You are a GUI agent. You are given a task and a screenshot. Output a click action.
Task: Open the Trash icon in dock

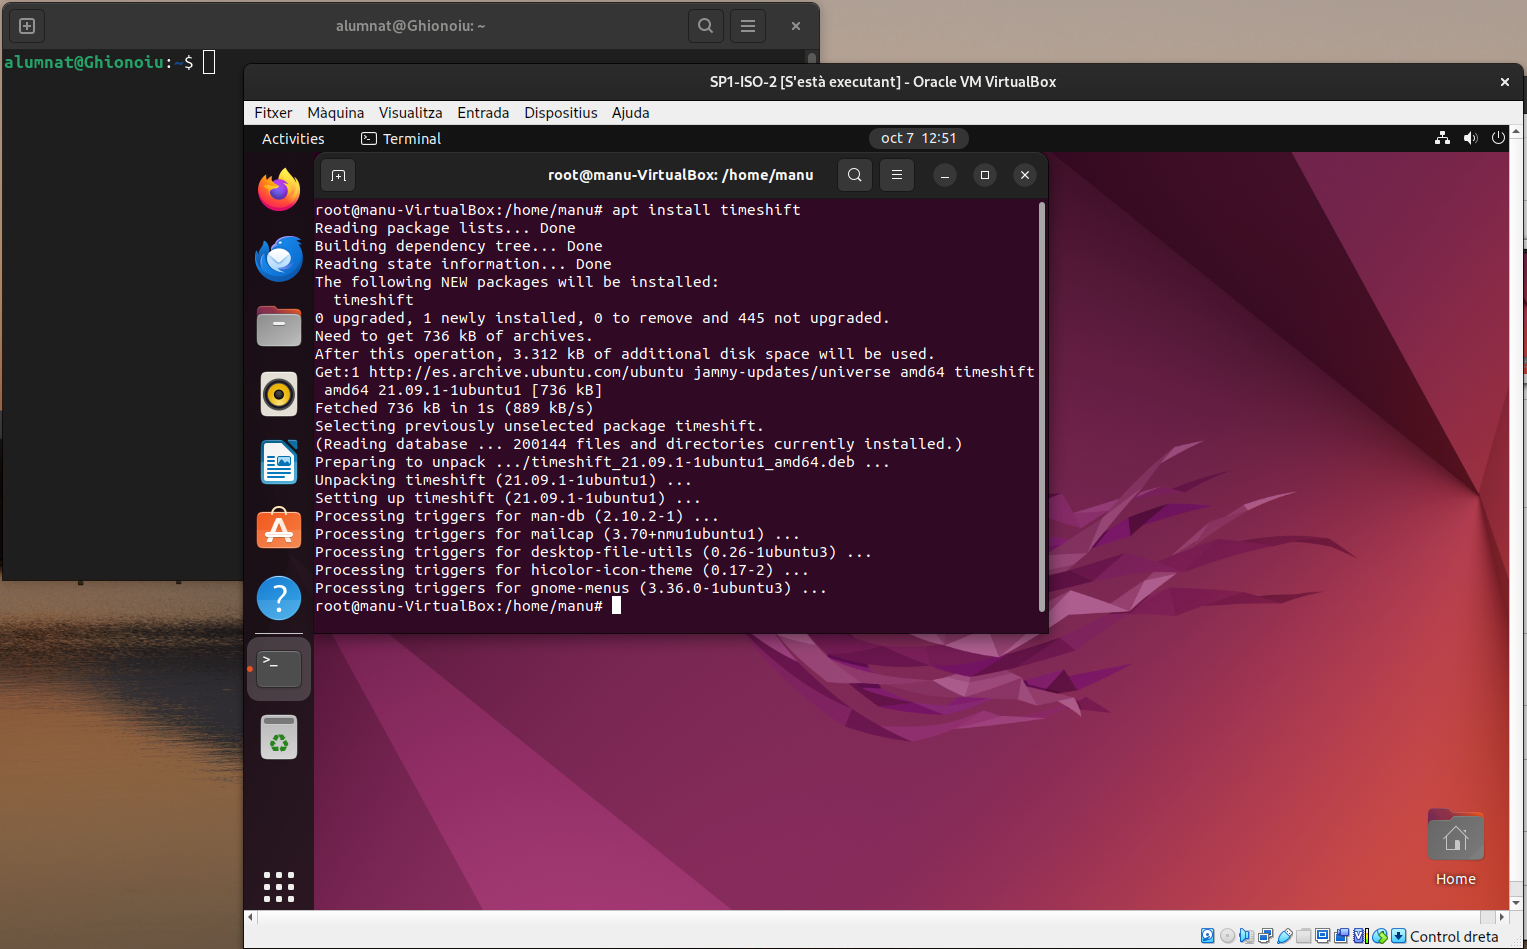point(279,738)
